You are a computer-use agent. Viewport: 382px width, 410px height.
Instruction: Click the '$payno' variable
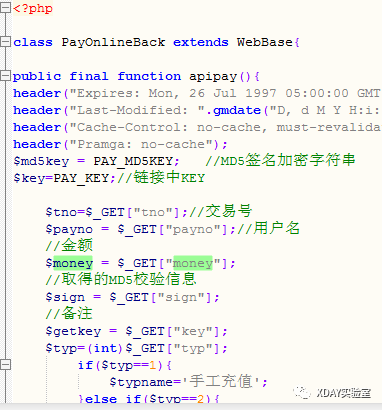(x=69, y=230)
